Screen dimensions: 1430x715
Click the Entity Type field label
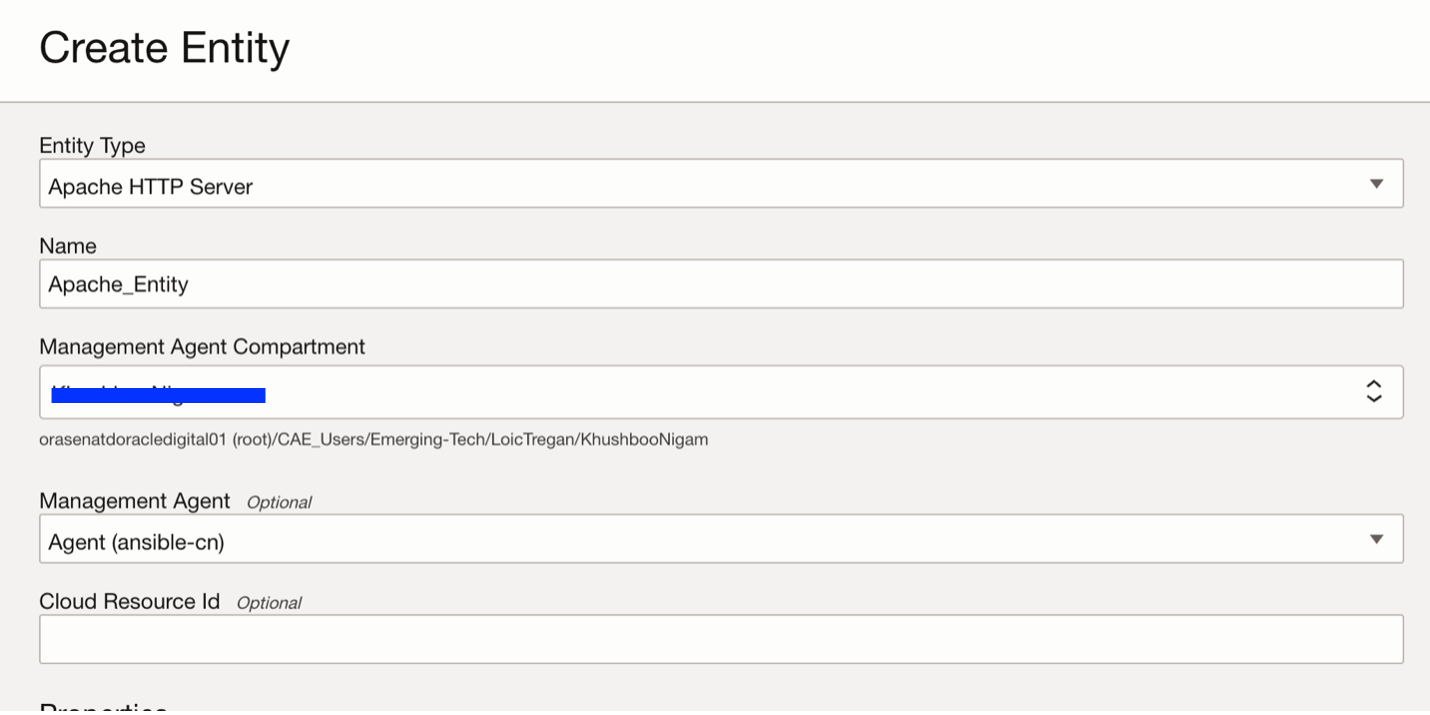click(x=92, y=146)
